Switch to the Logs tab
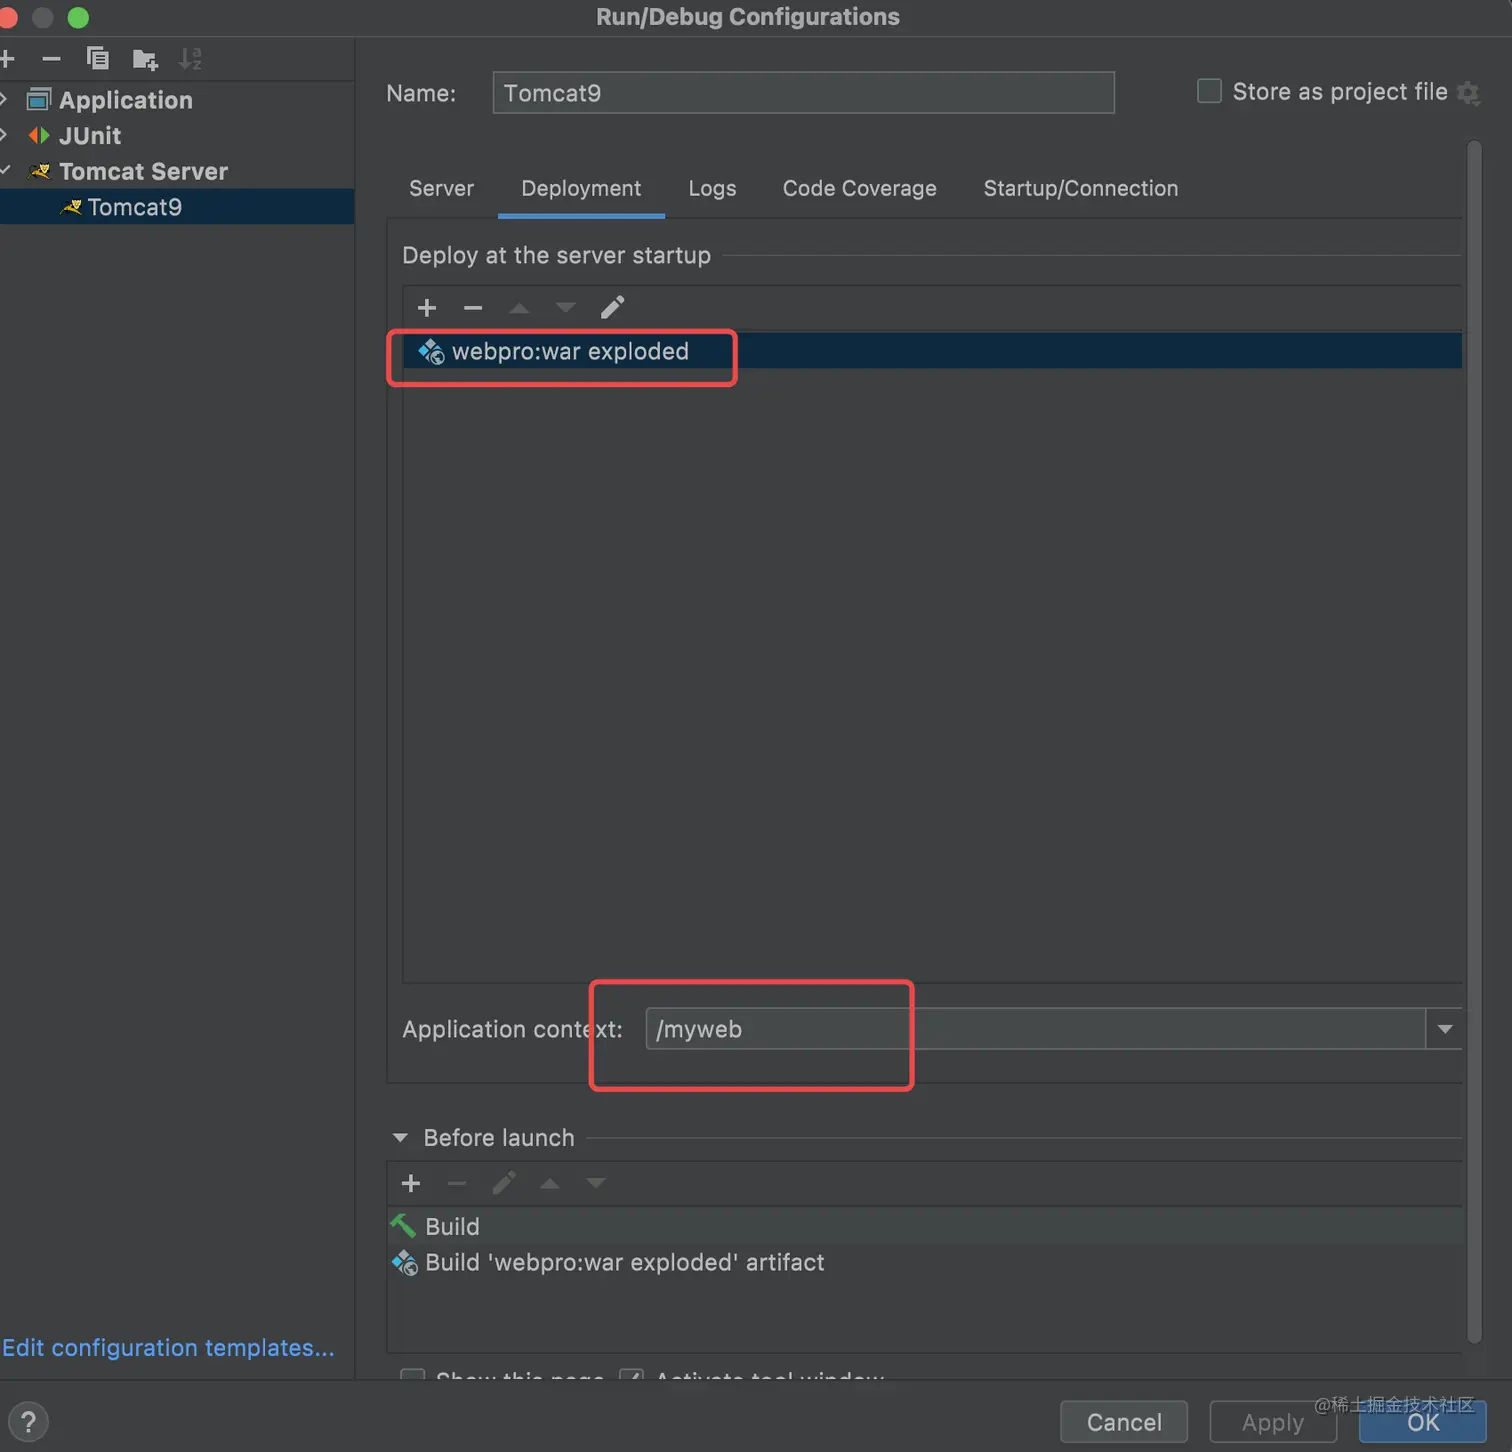 (712, 188)
